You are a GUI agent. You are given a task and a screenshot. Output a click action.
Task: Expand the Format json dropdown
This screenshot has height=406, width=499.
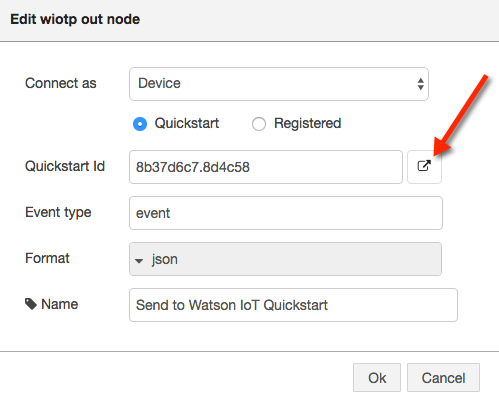pyautogui.click(x=285, y=259)
